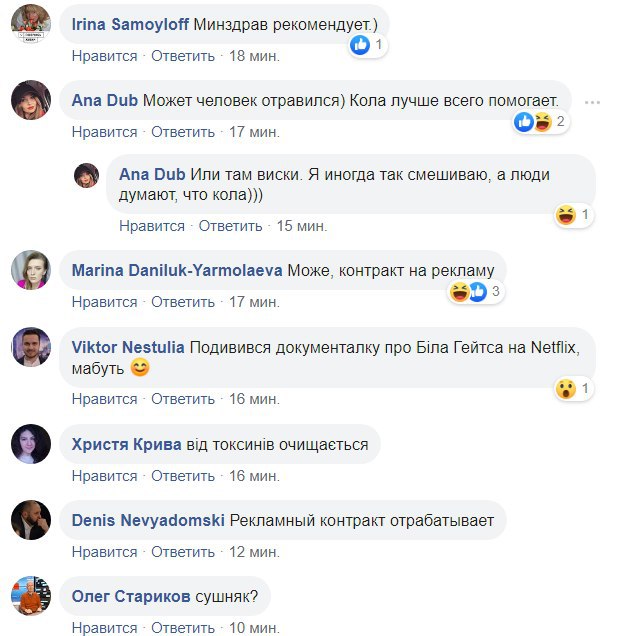This screenshot has width=632, height=636.
Task: Open Viktor Nestulia's avatar
Action: pos(31,348)
